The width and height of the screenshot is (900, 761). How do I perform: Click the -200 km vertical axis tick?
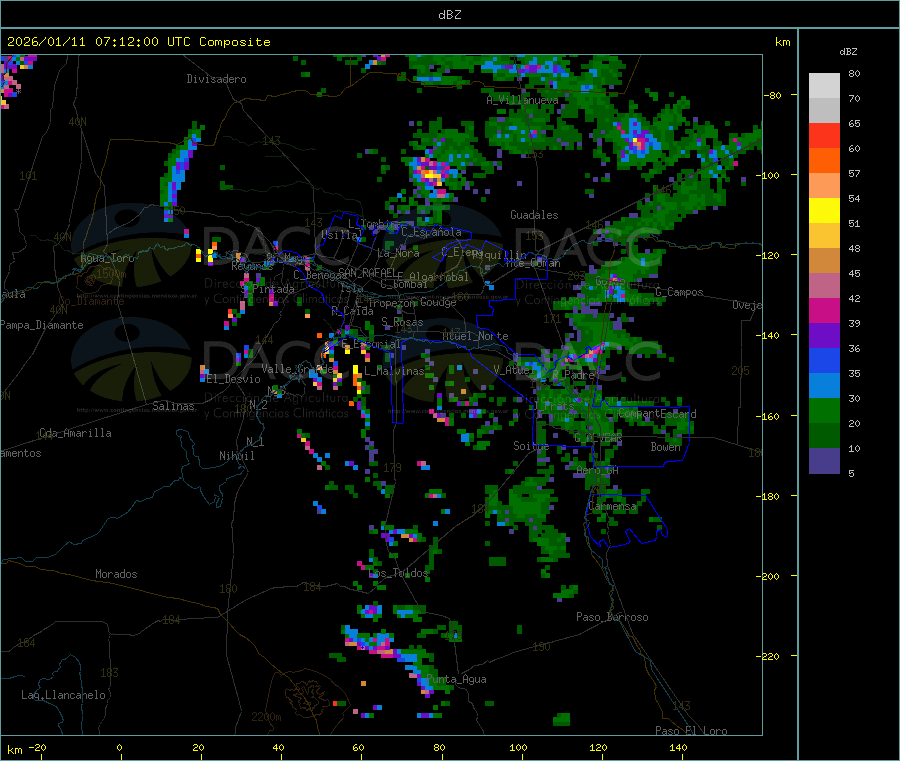pyautogui.click(x=770, y=576)
